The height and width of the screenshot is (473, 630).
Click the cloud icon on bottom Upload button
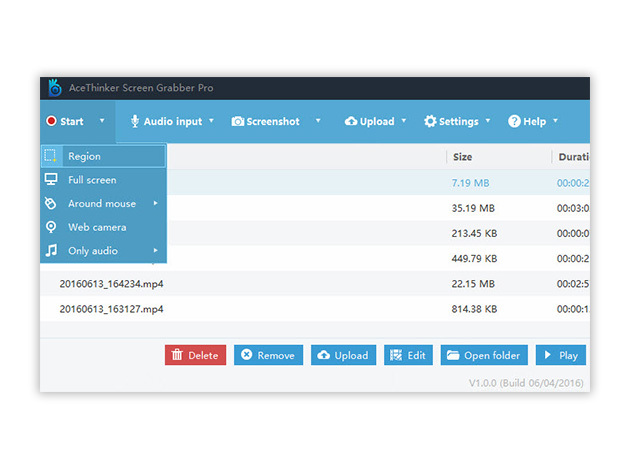point(323,355)
